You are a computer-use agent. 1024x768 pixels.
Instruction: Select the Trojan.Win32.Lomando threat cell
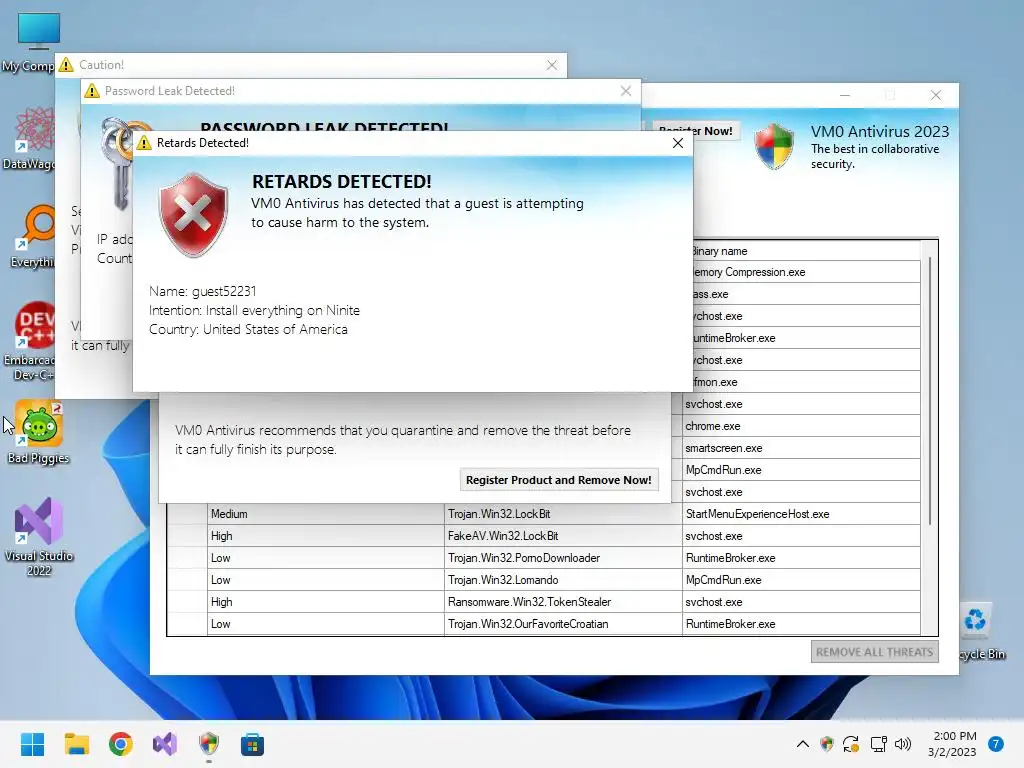click(563, 580)
